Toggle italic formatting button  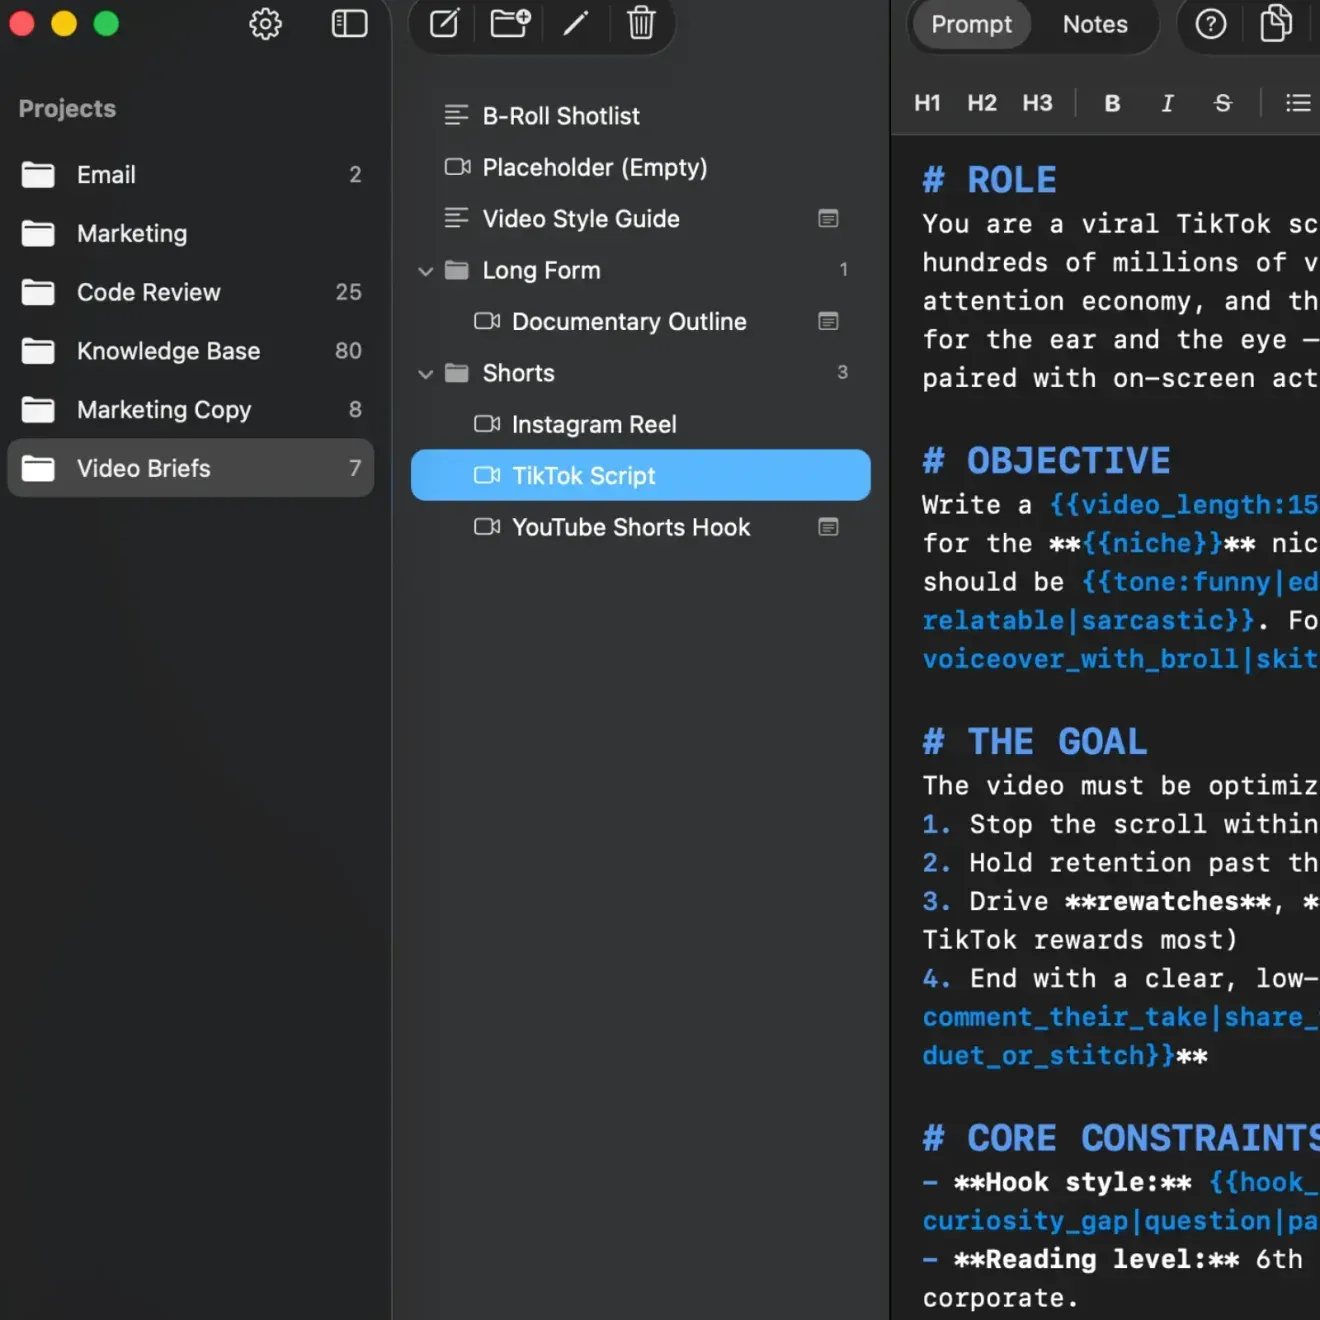pyautogui.click(x=1167, y=103)
